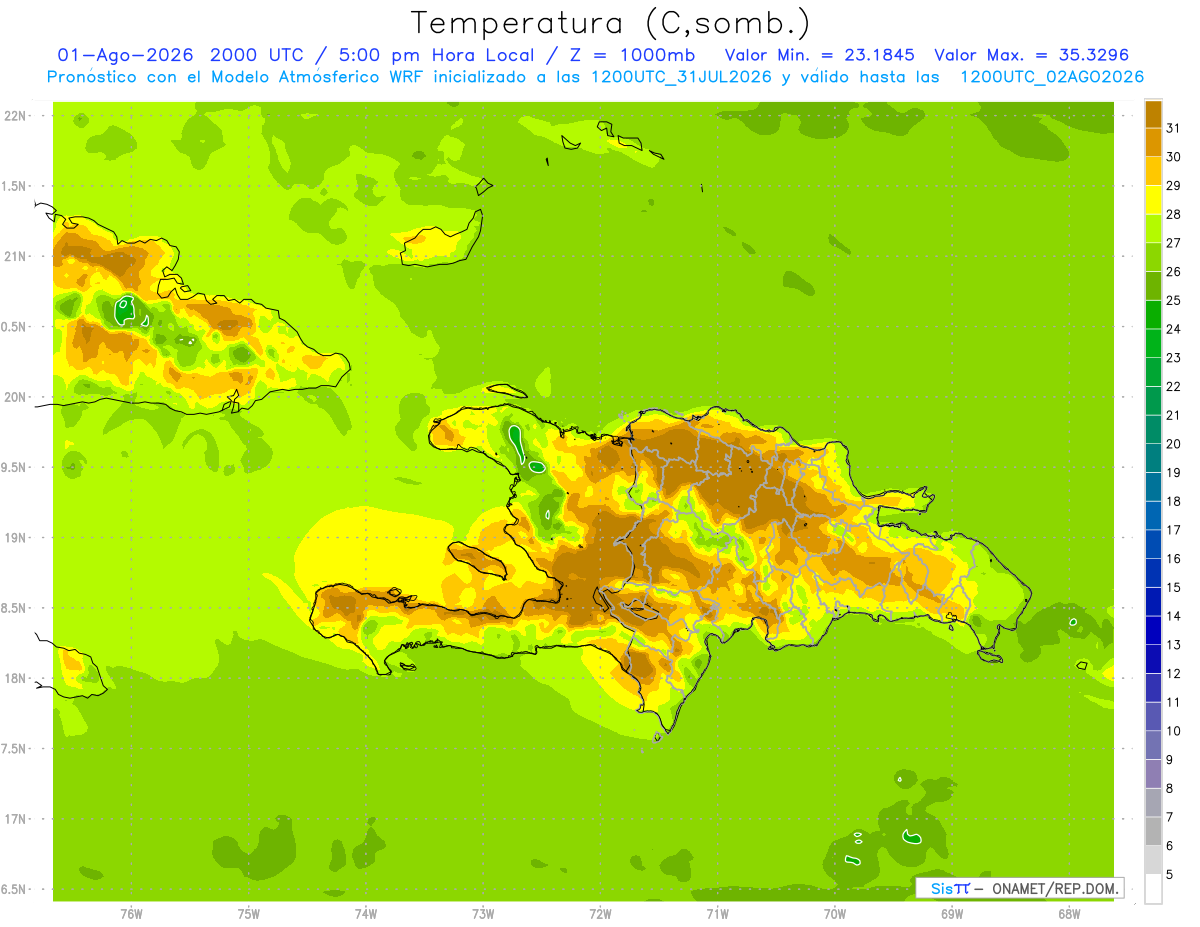The height and width of the screenshot is (927, 1200).
Task: Pick the yellow colorbar swatch between 28 and 29
Action: pos(1153,200)
